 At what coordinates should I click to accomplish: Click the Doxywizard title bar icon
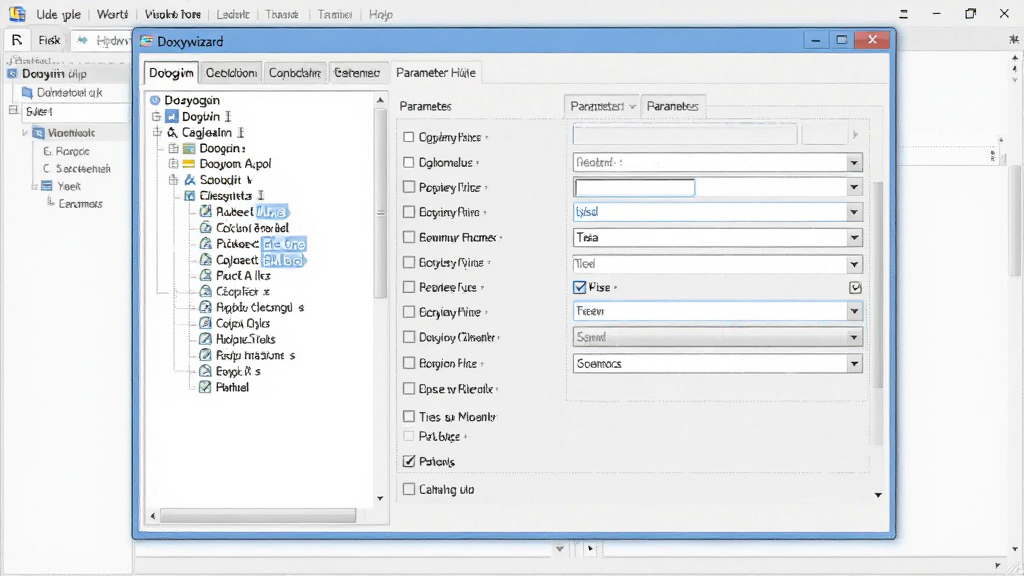pos(147,41)
